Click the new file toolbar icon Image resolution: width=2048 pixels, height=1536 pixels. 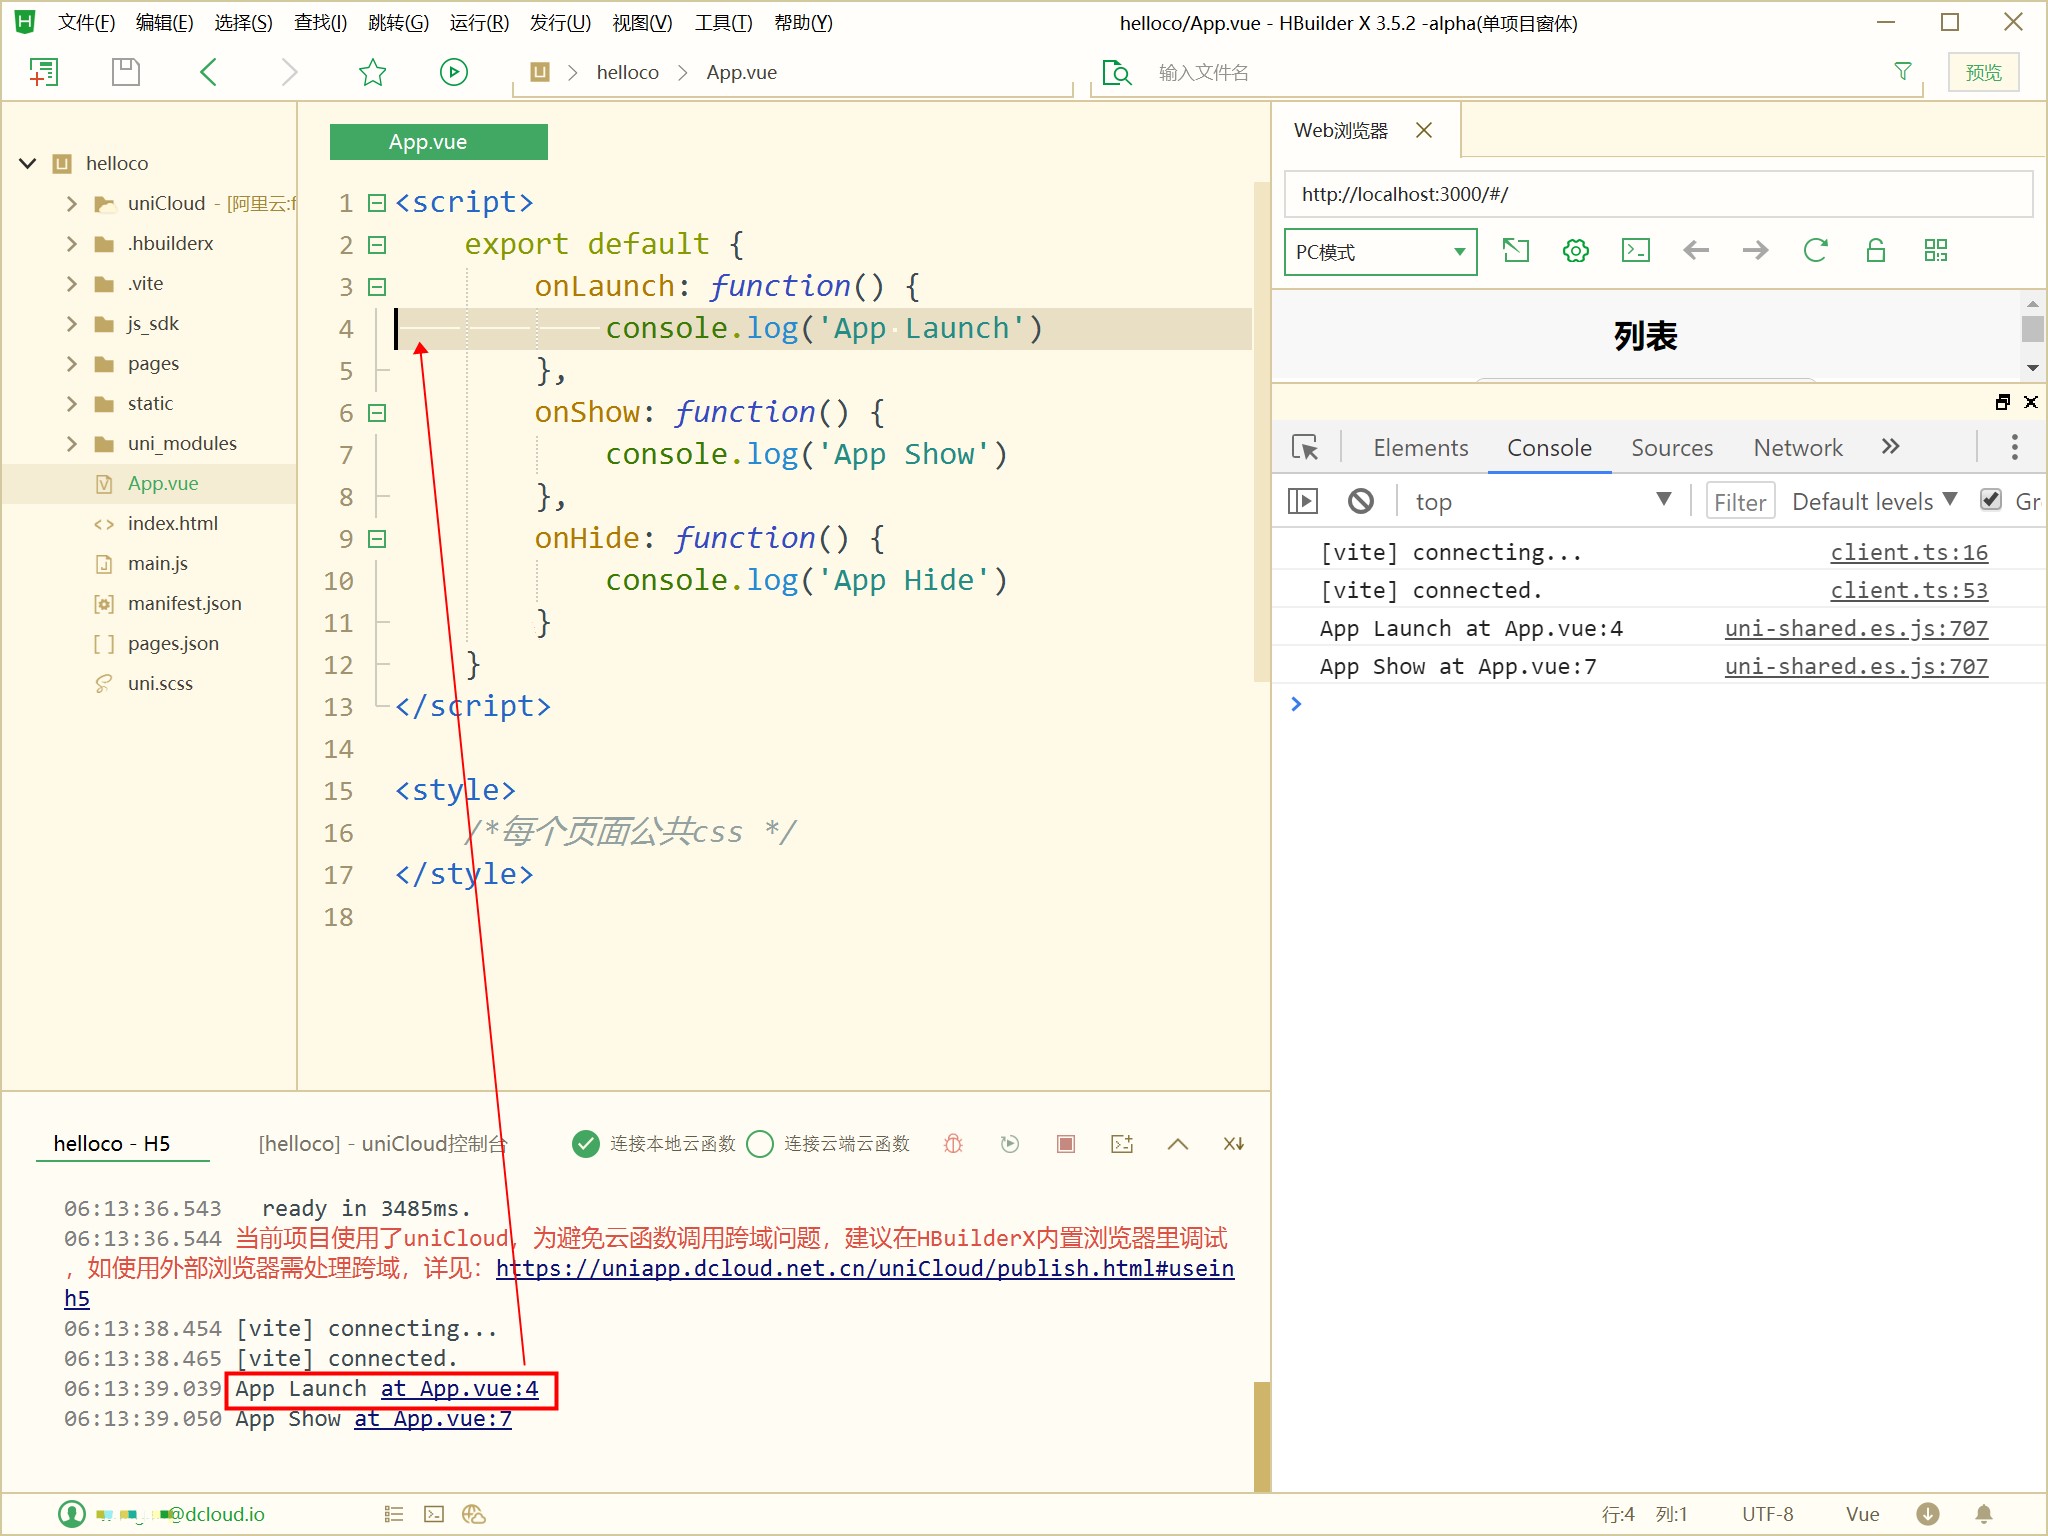44,72
